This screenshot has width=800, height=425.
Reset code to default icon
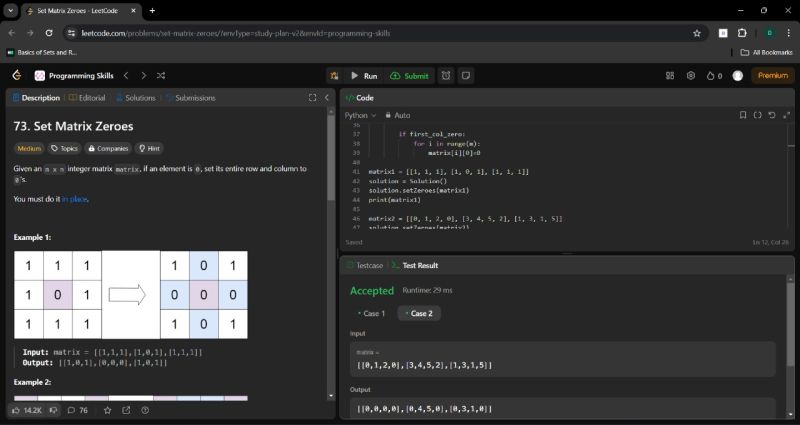[771, 115]
